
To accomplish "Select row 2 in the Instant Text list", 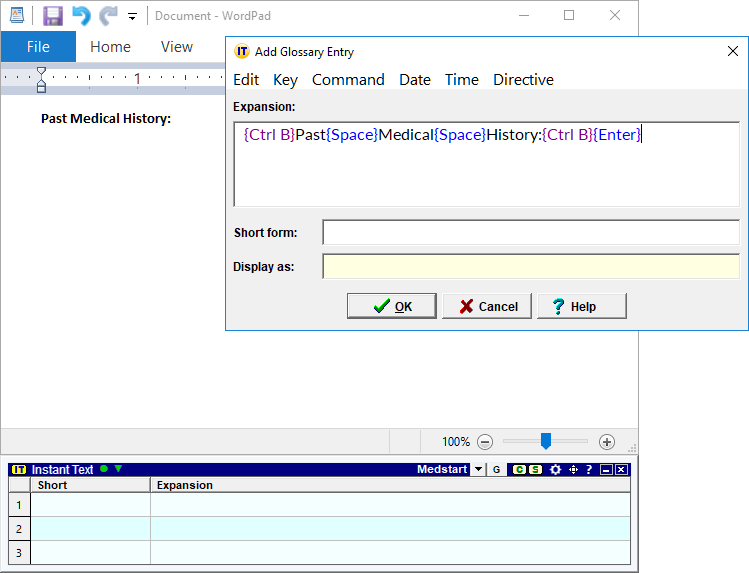I will click(320, 529).
